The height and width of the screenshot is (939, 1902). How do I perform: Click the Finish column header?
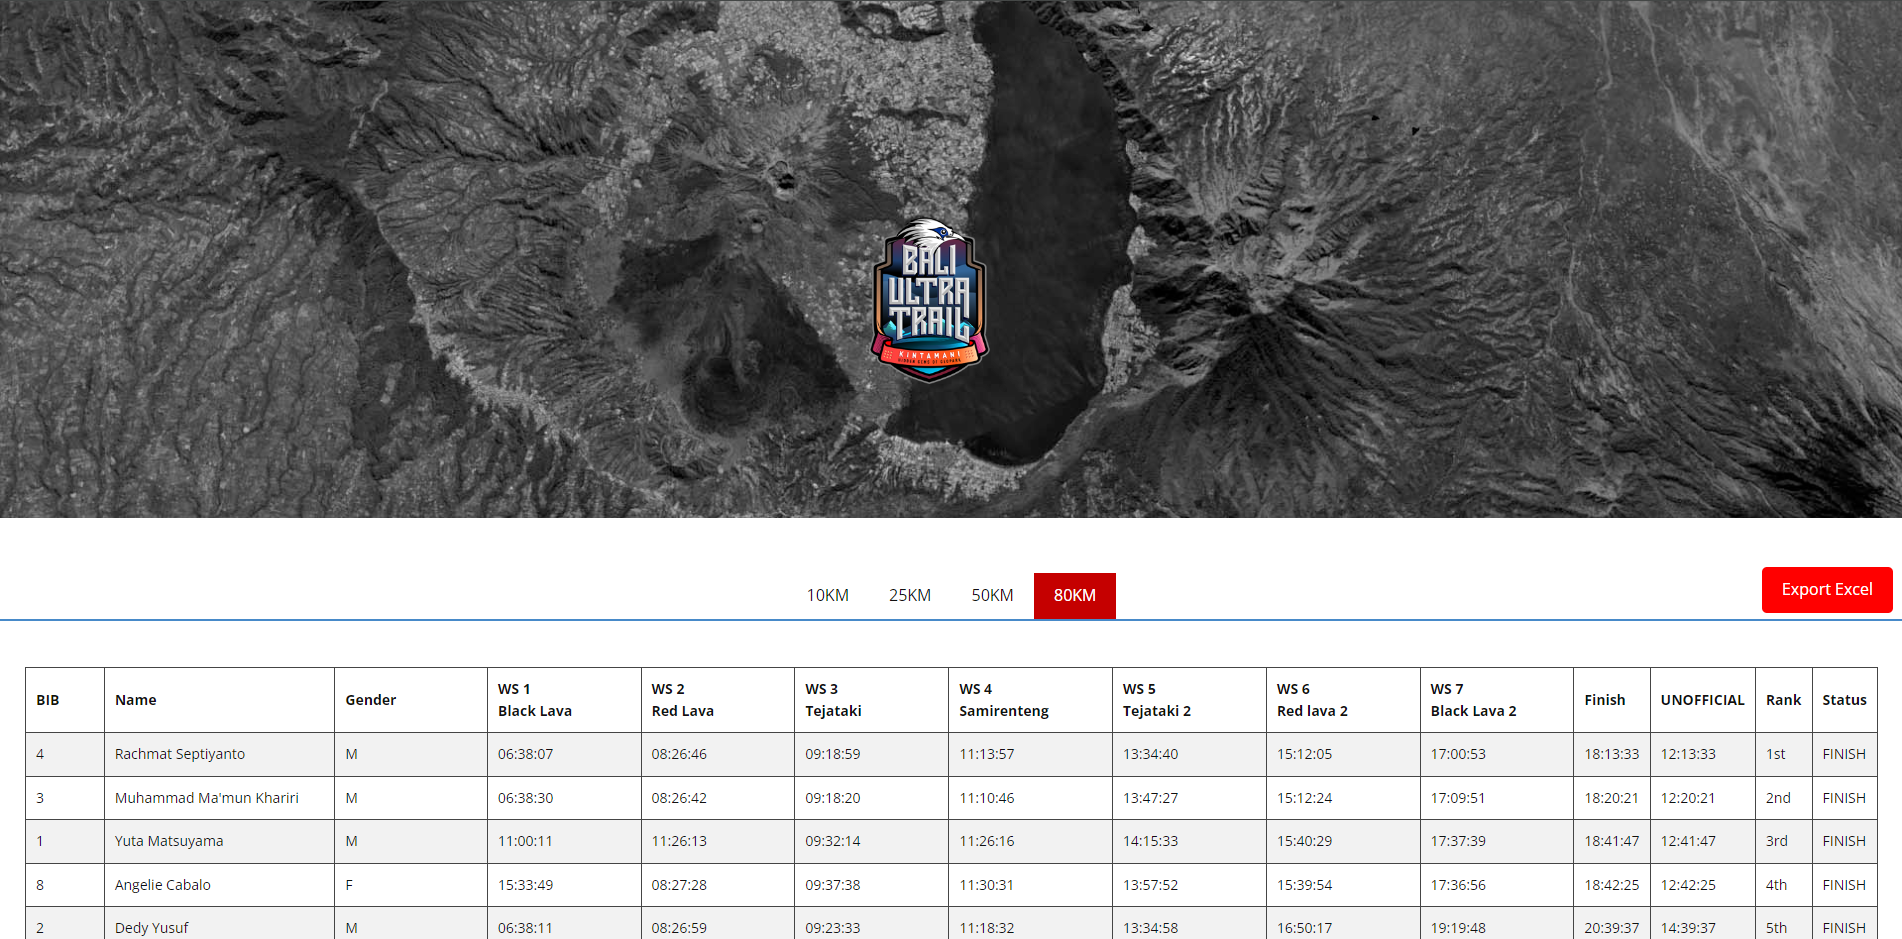pos(1604,700)
